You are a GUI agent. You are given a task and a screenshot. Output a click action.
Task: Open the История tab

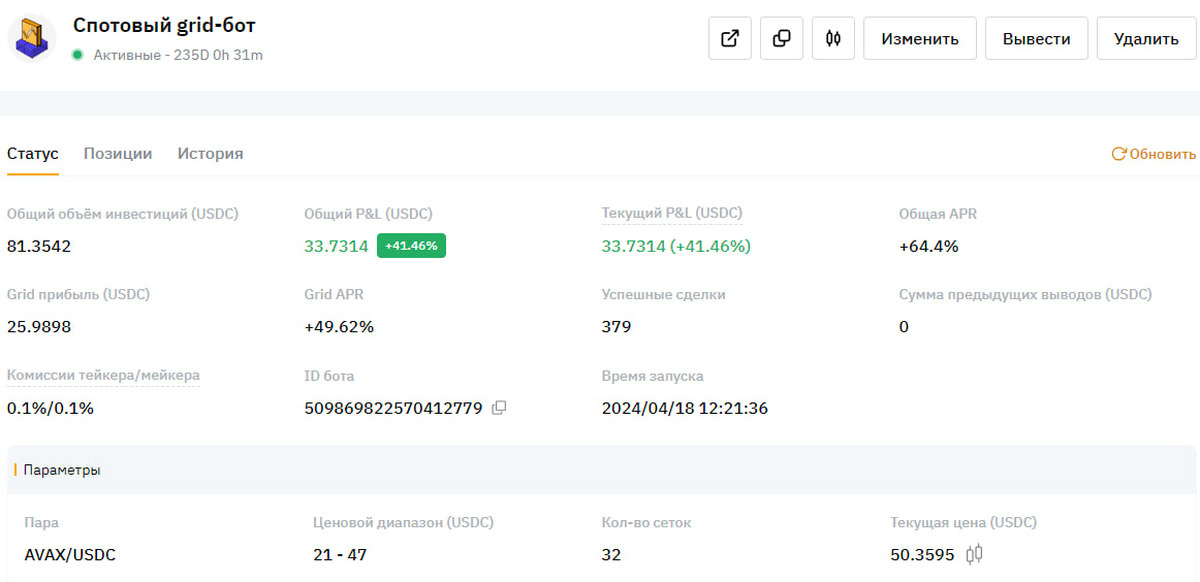point(210,154)
